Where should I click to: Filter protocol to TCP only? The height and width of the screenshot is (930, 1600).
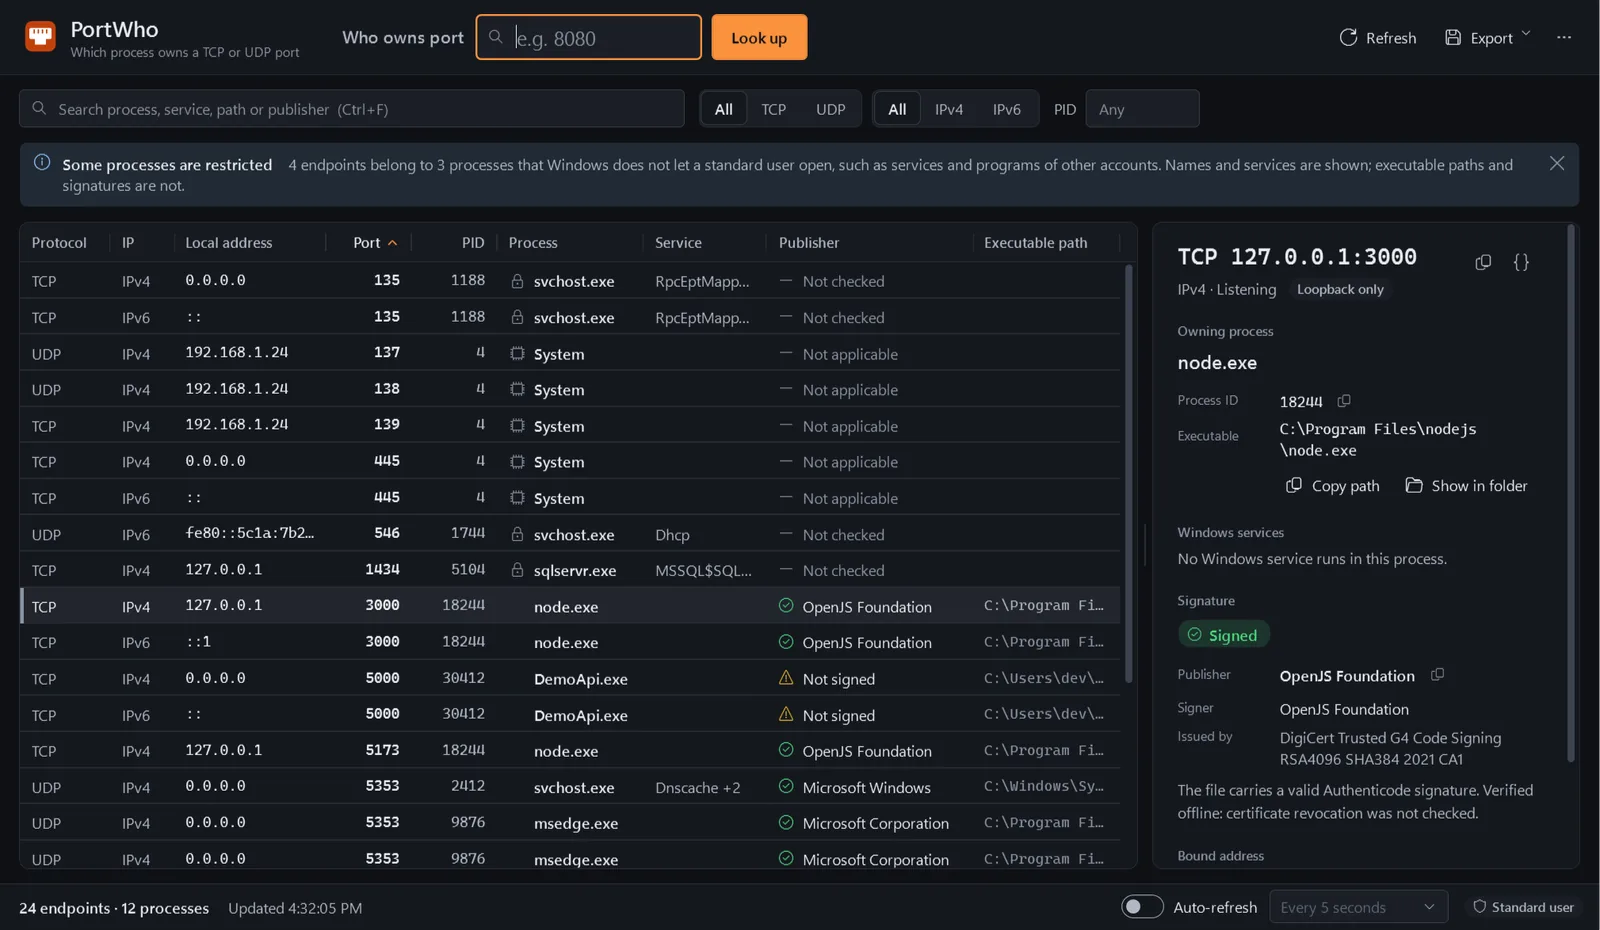pyautogui.click(x=773, y=109)
